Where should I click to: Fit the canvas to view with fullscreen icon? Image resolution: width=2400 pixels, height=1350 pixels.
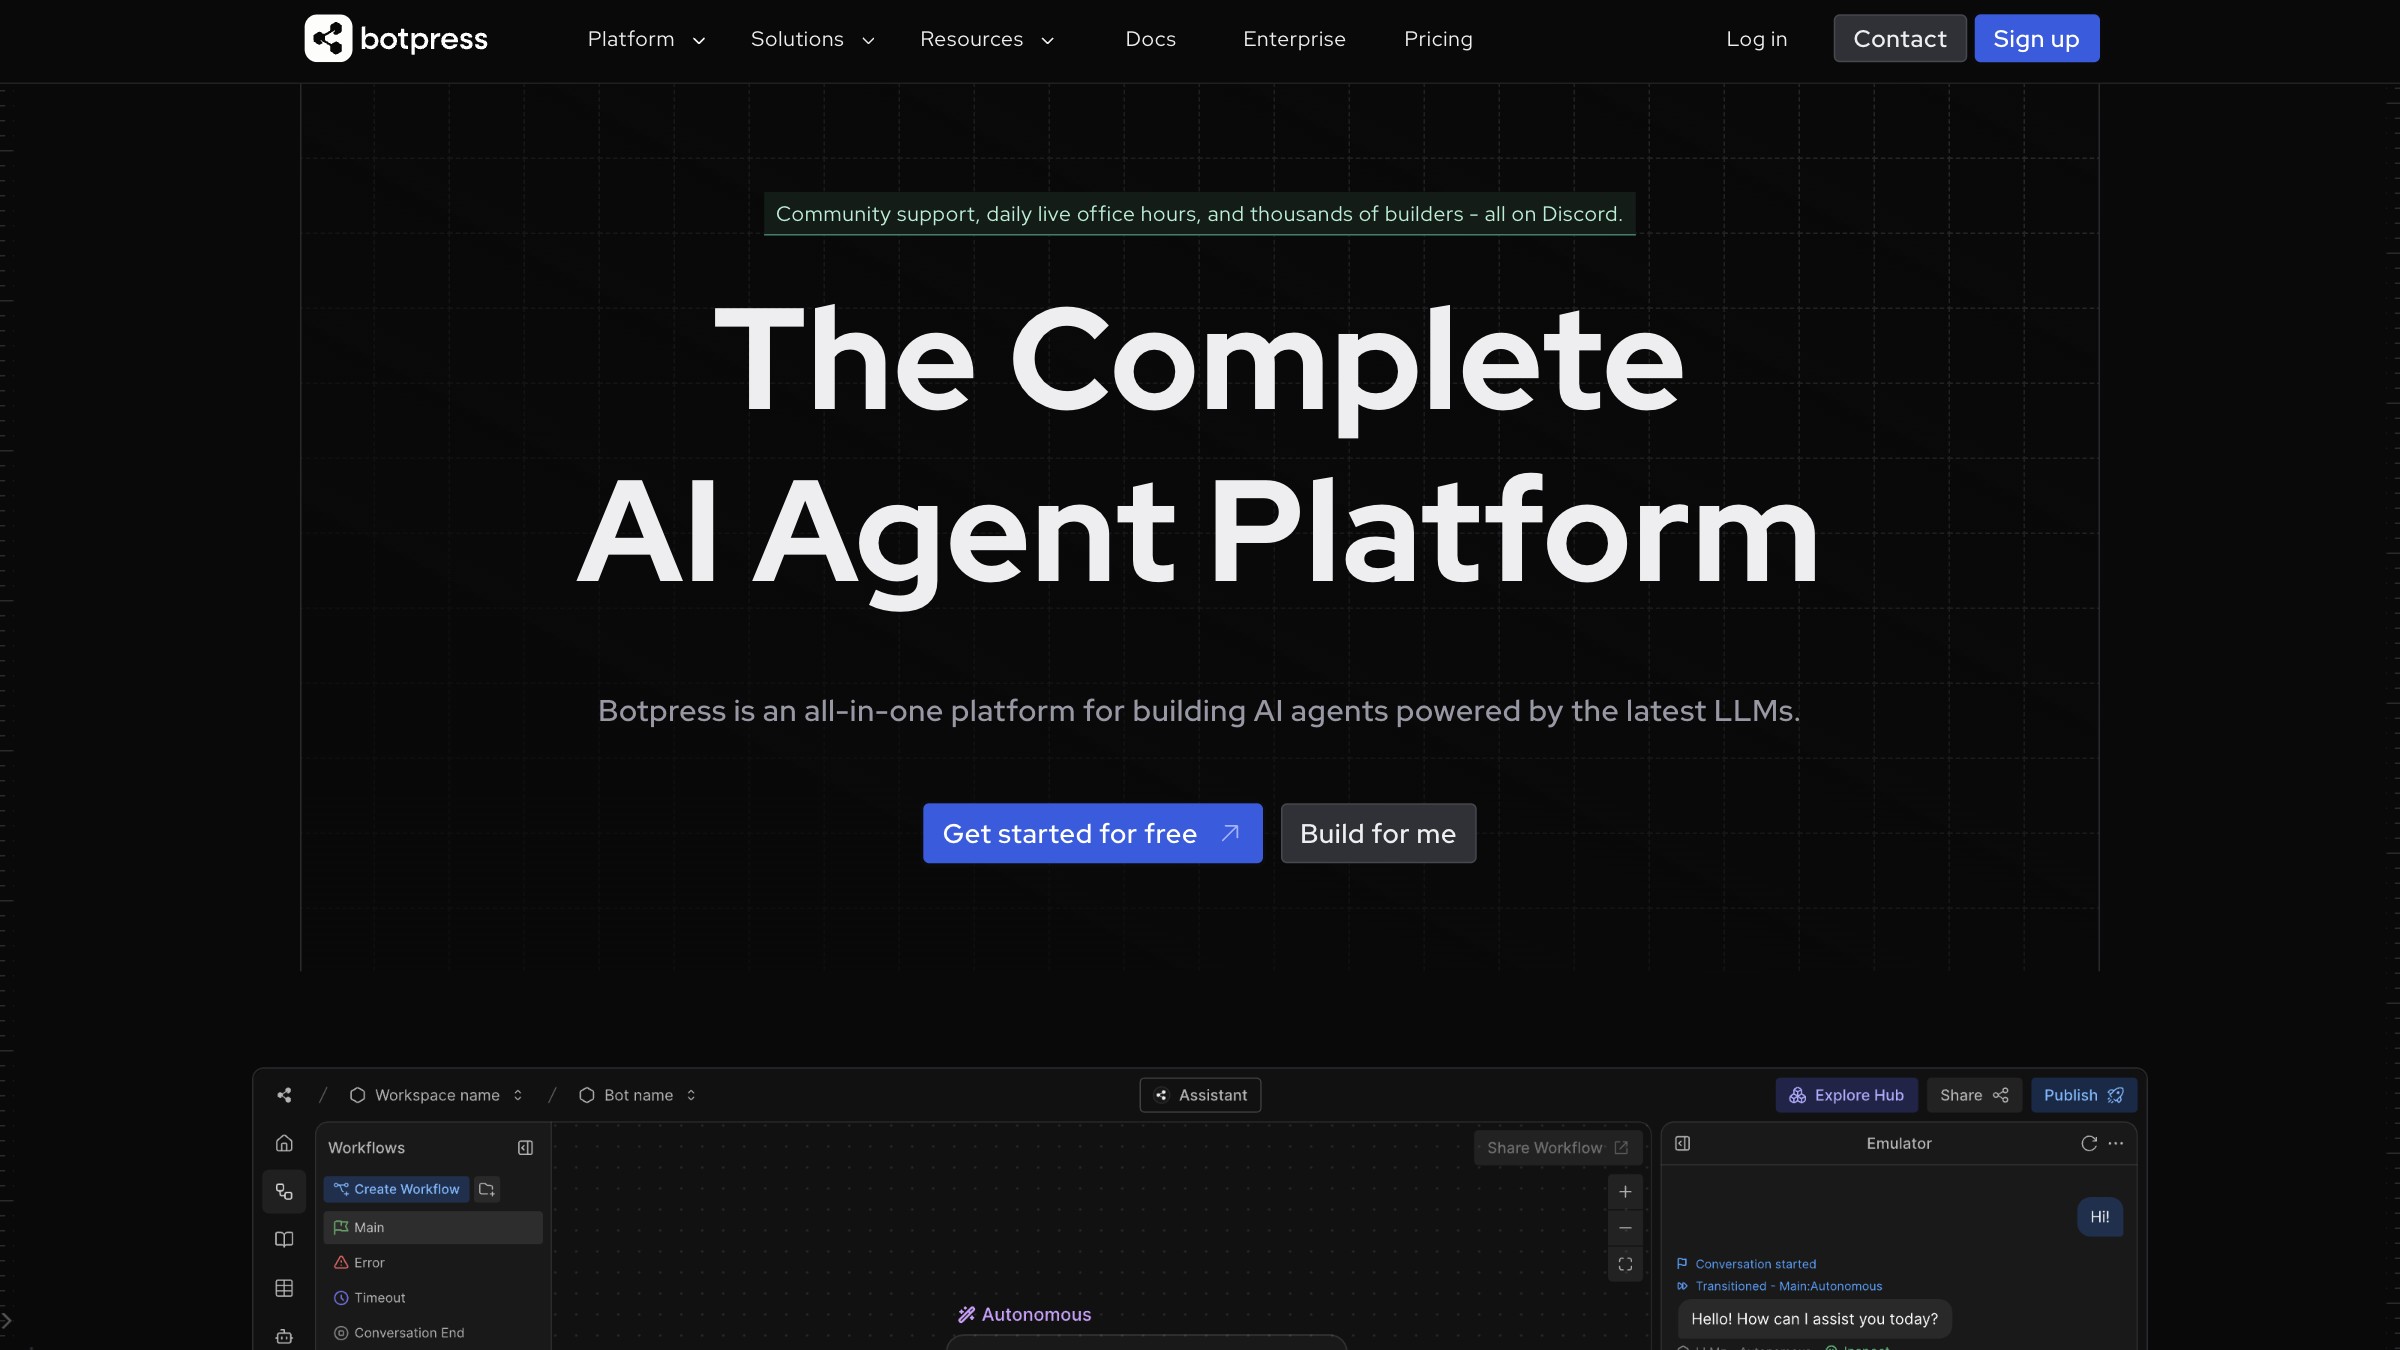(1625, 1264)
